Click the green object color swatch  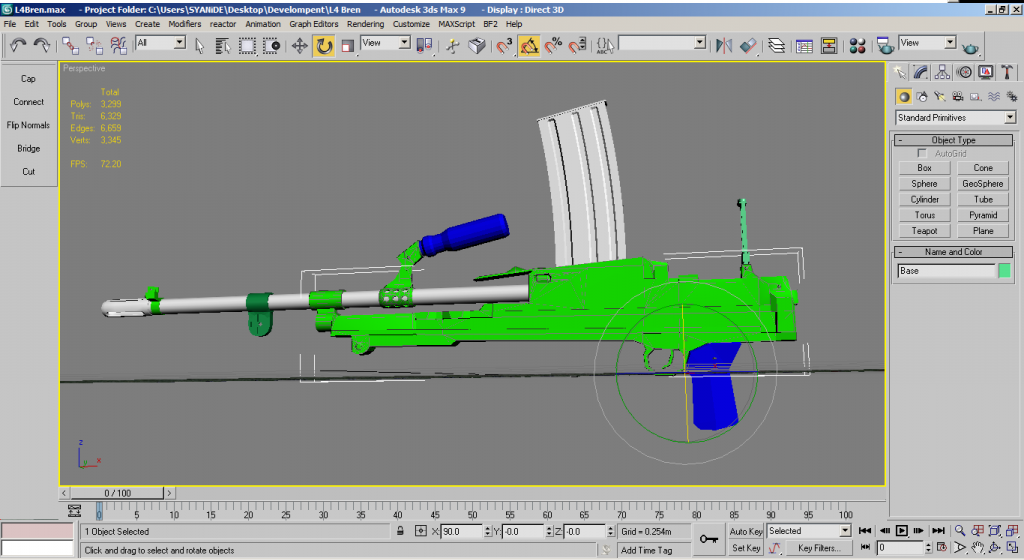tap(1004, 271)
